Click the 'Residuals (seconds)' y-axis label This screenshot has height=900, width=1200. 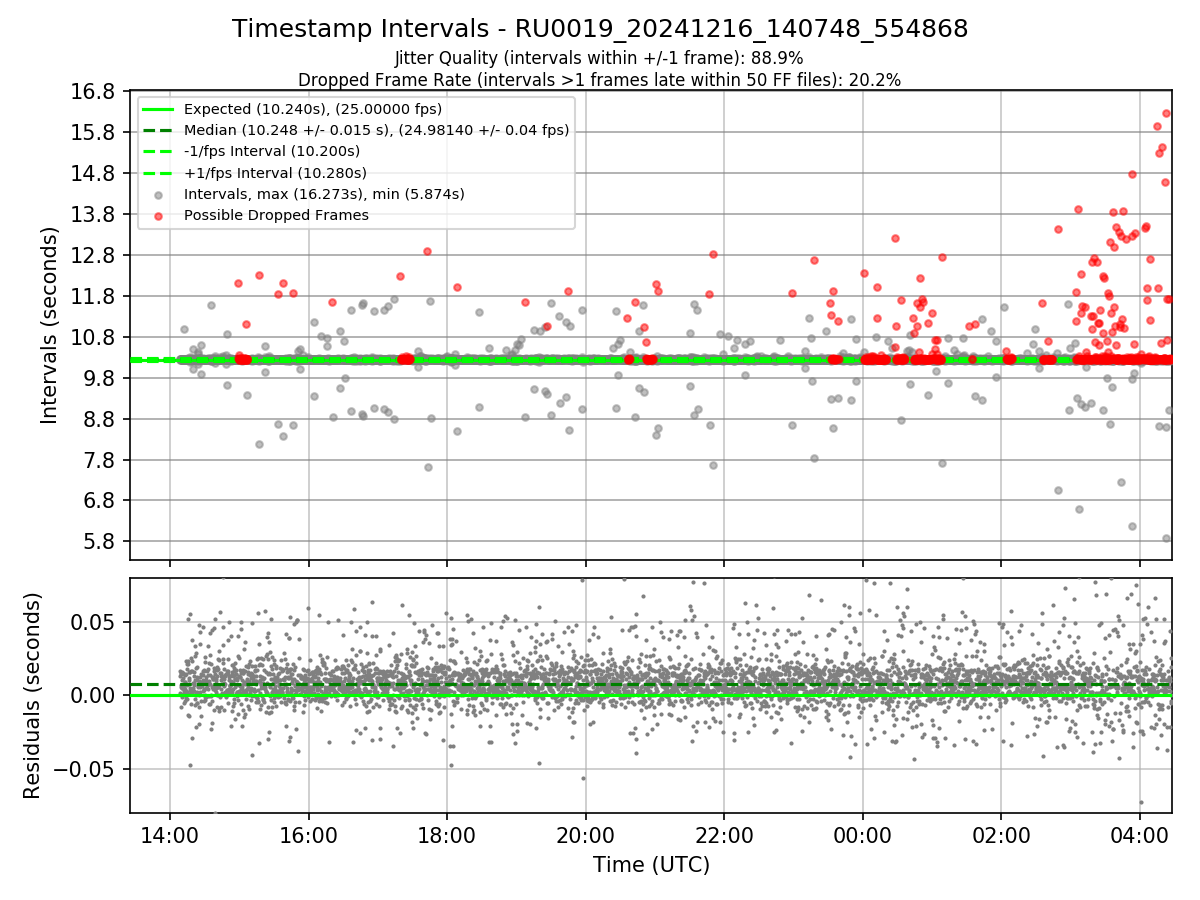click(32, 696)
